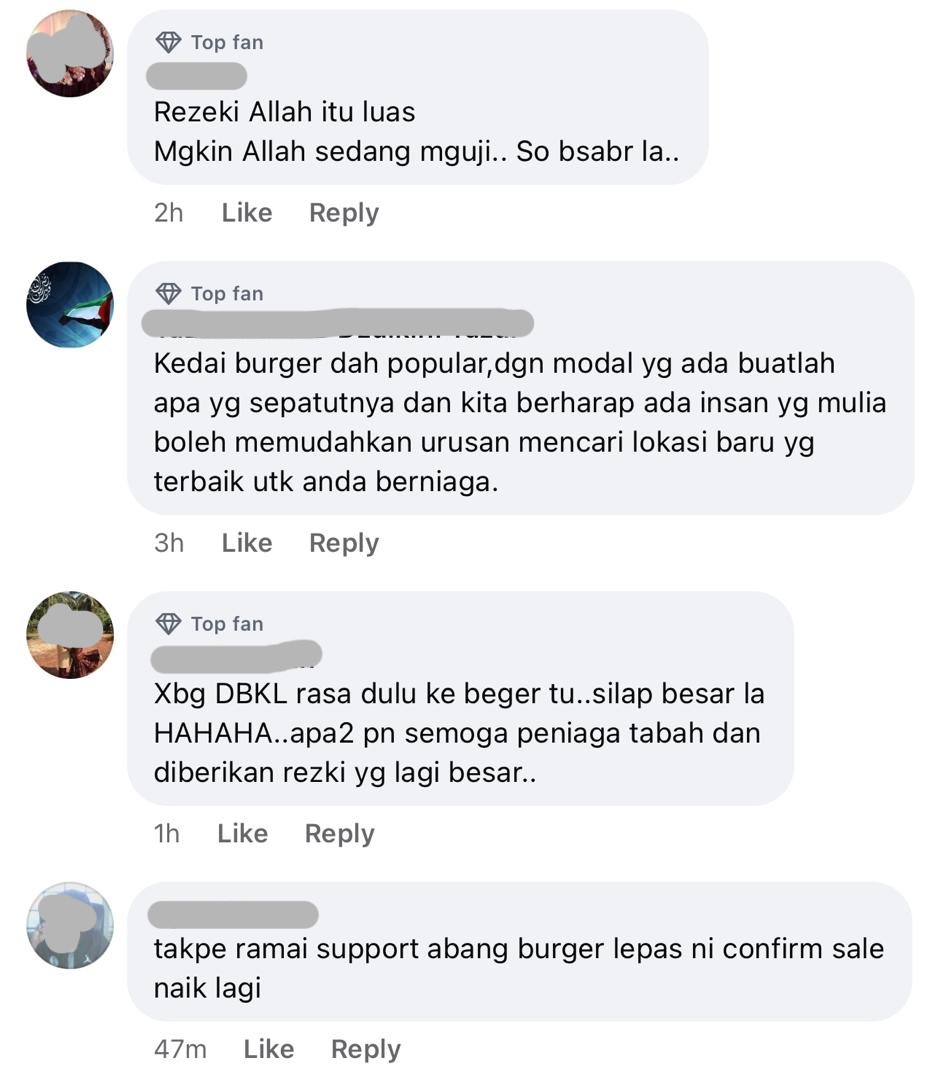The image size is (941, 1080).
Task: Click the 47m timestamp link
Action: coord(180,1049)
